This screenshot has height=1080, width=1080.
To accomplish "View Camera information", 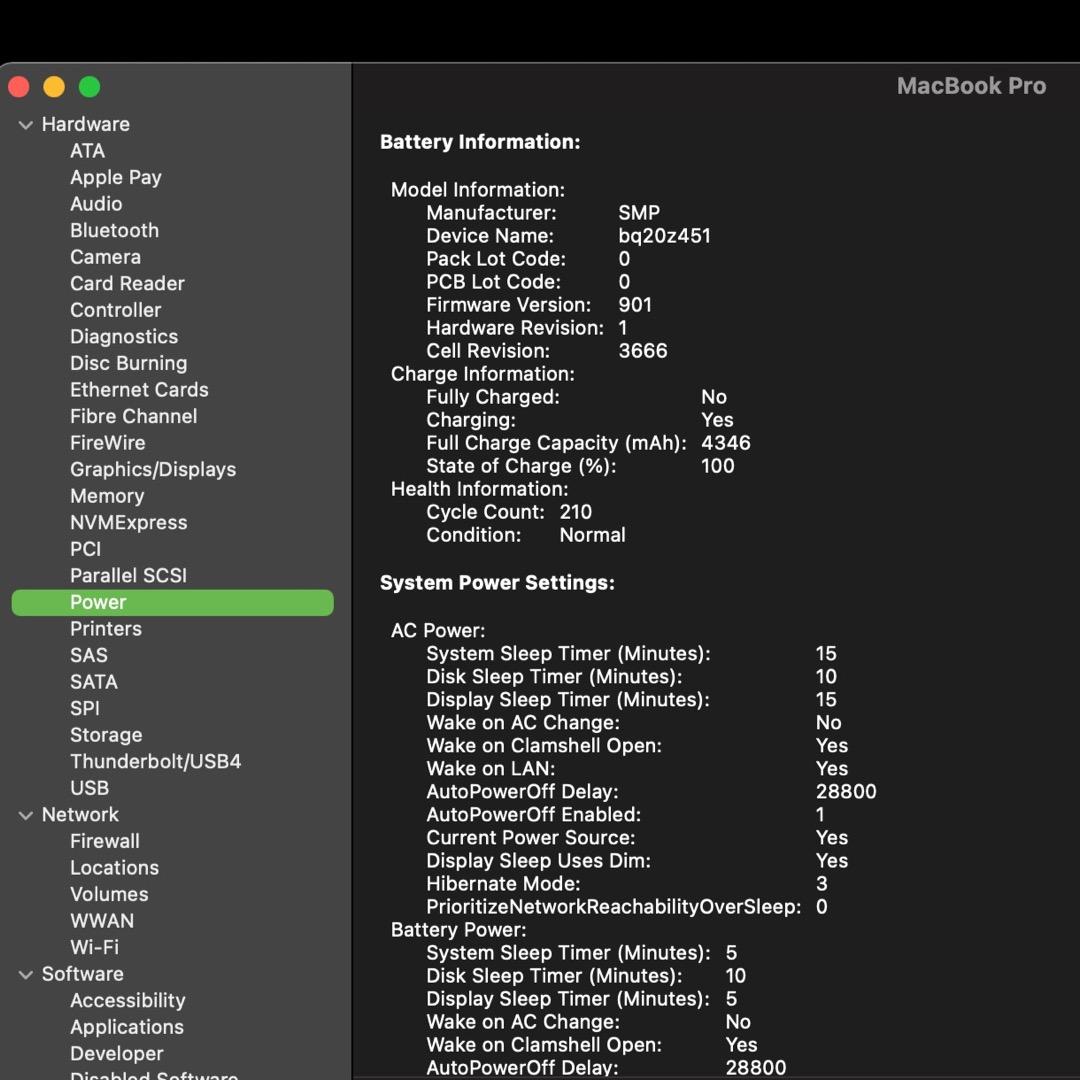I will coord(105,257).
